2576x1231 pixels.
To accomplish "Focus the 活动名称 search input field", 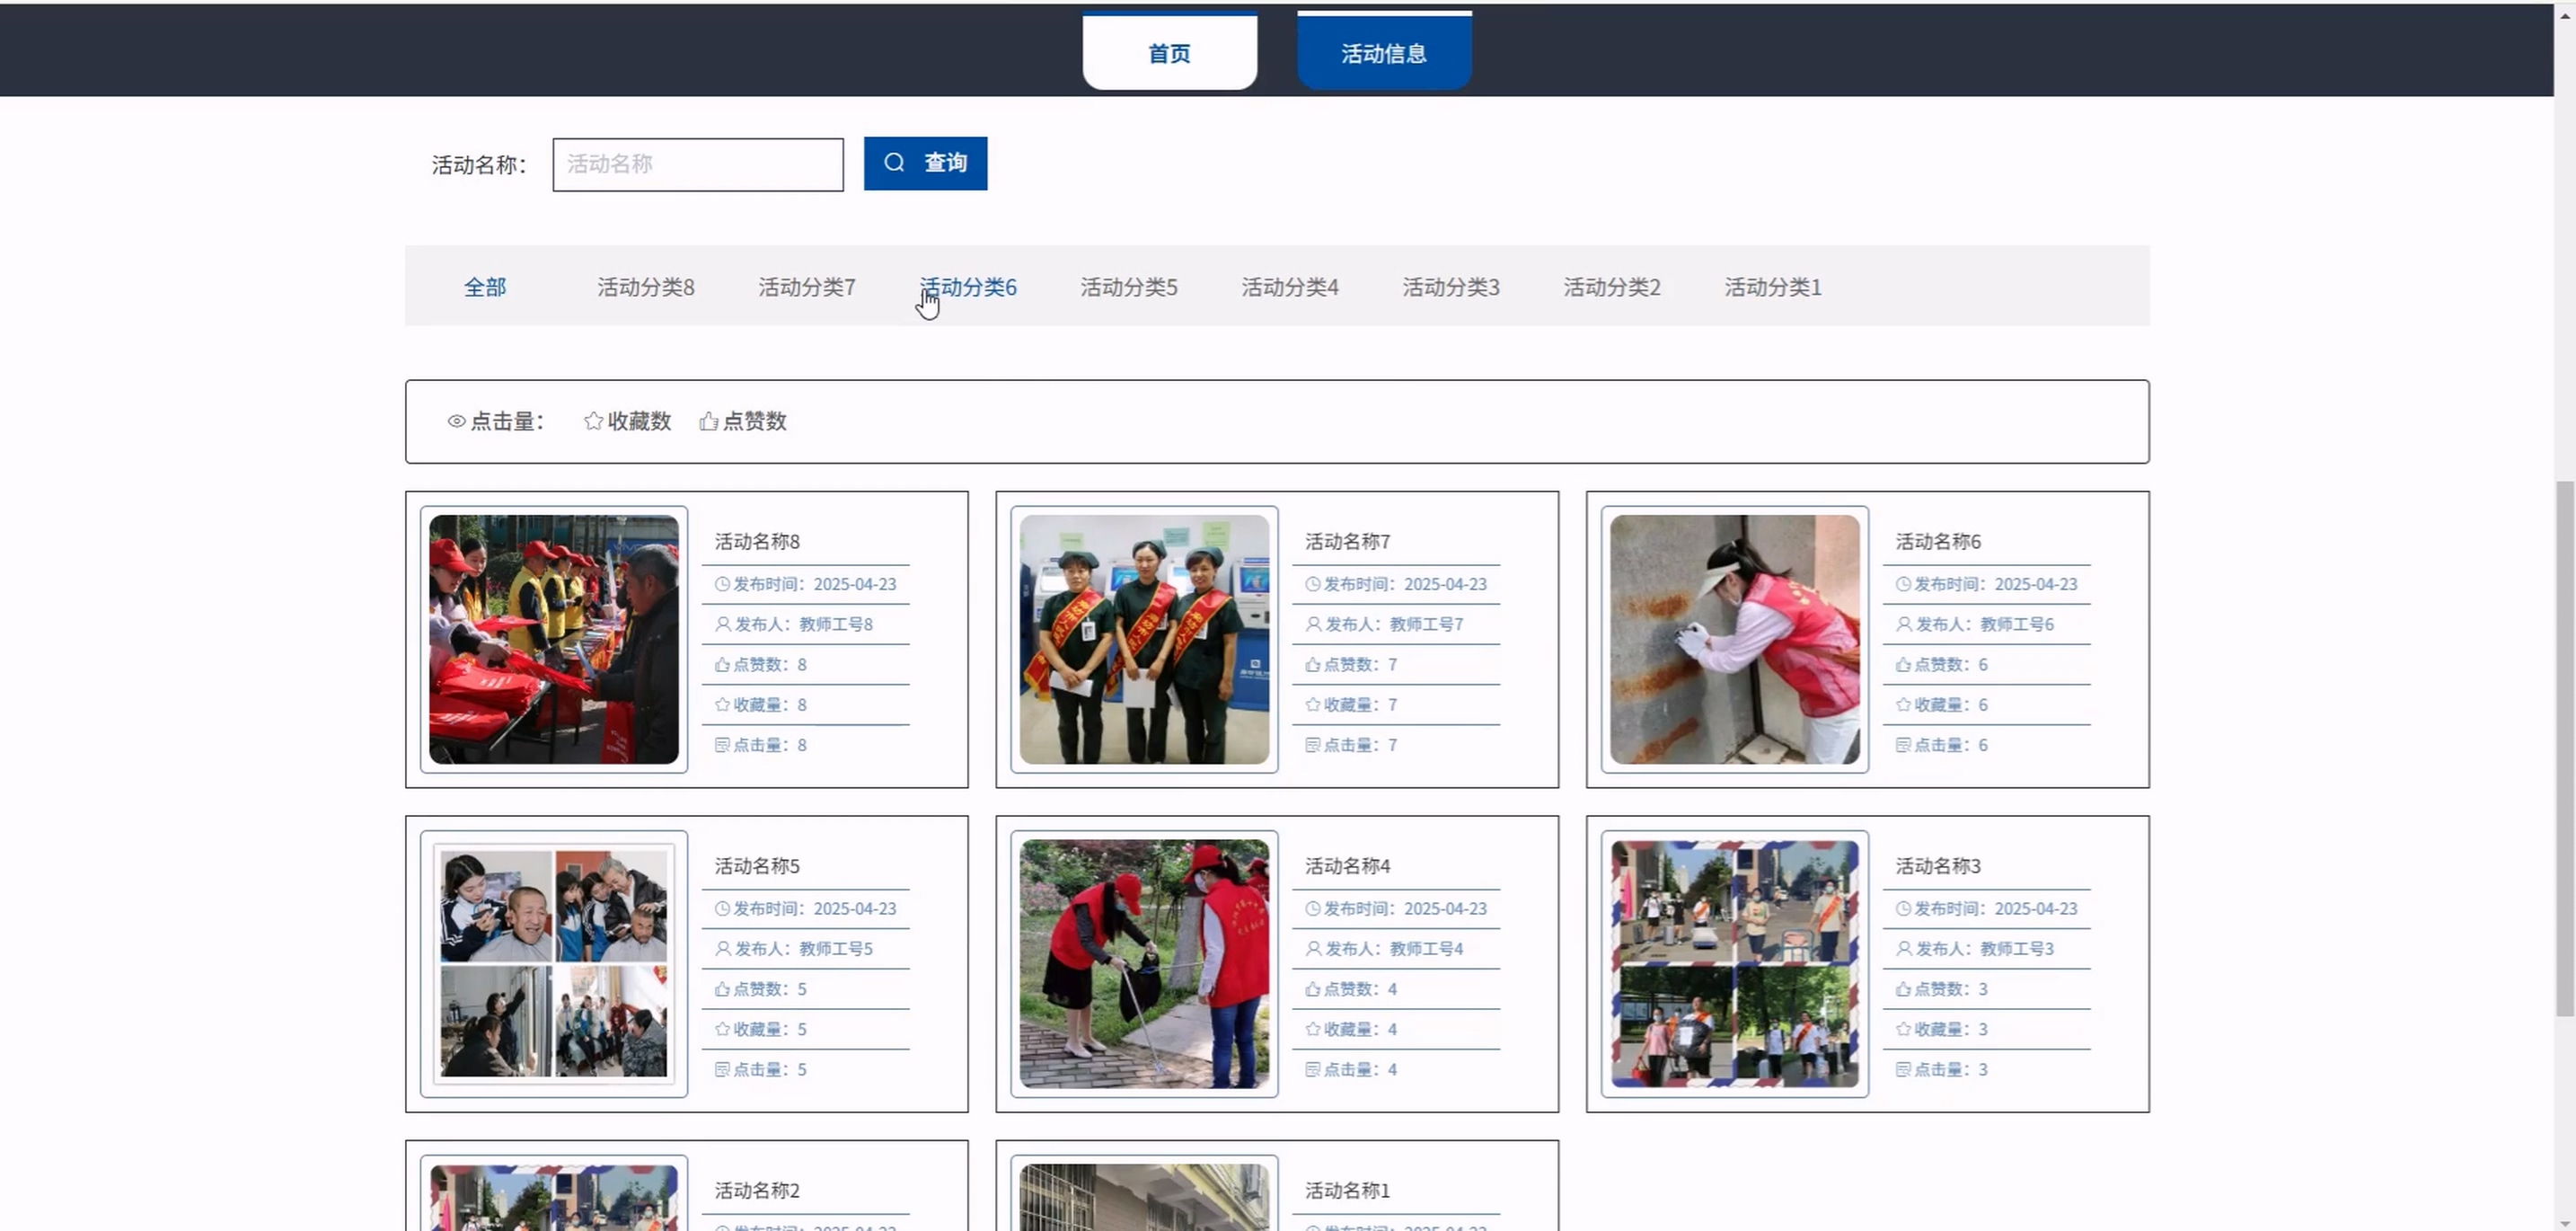I will coord(697,164).
